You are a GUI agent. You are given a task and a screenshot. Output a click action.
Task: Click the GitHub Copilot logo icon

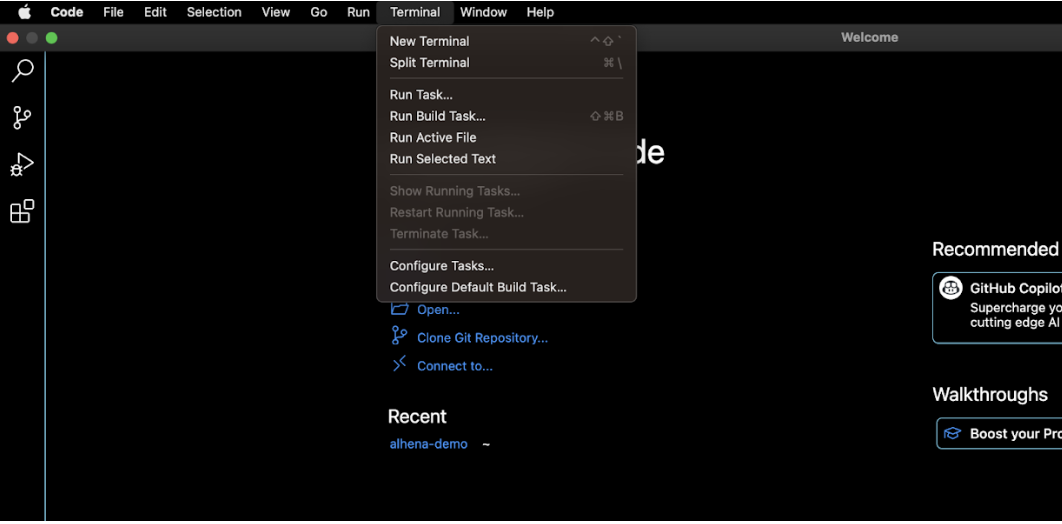(x=951, y=288)
